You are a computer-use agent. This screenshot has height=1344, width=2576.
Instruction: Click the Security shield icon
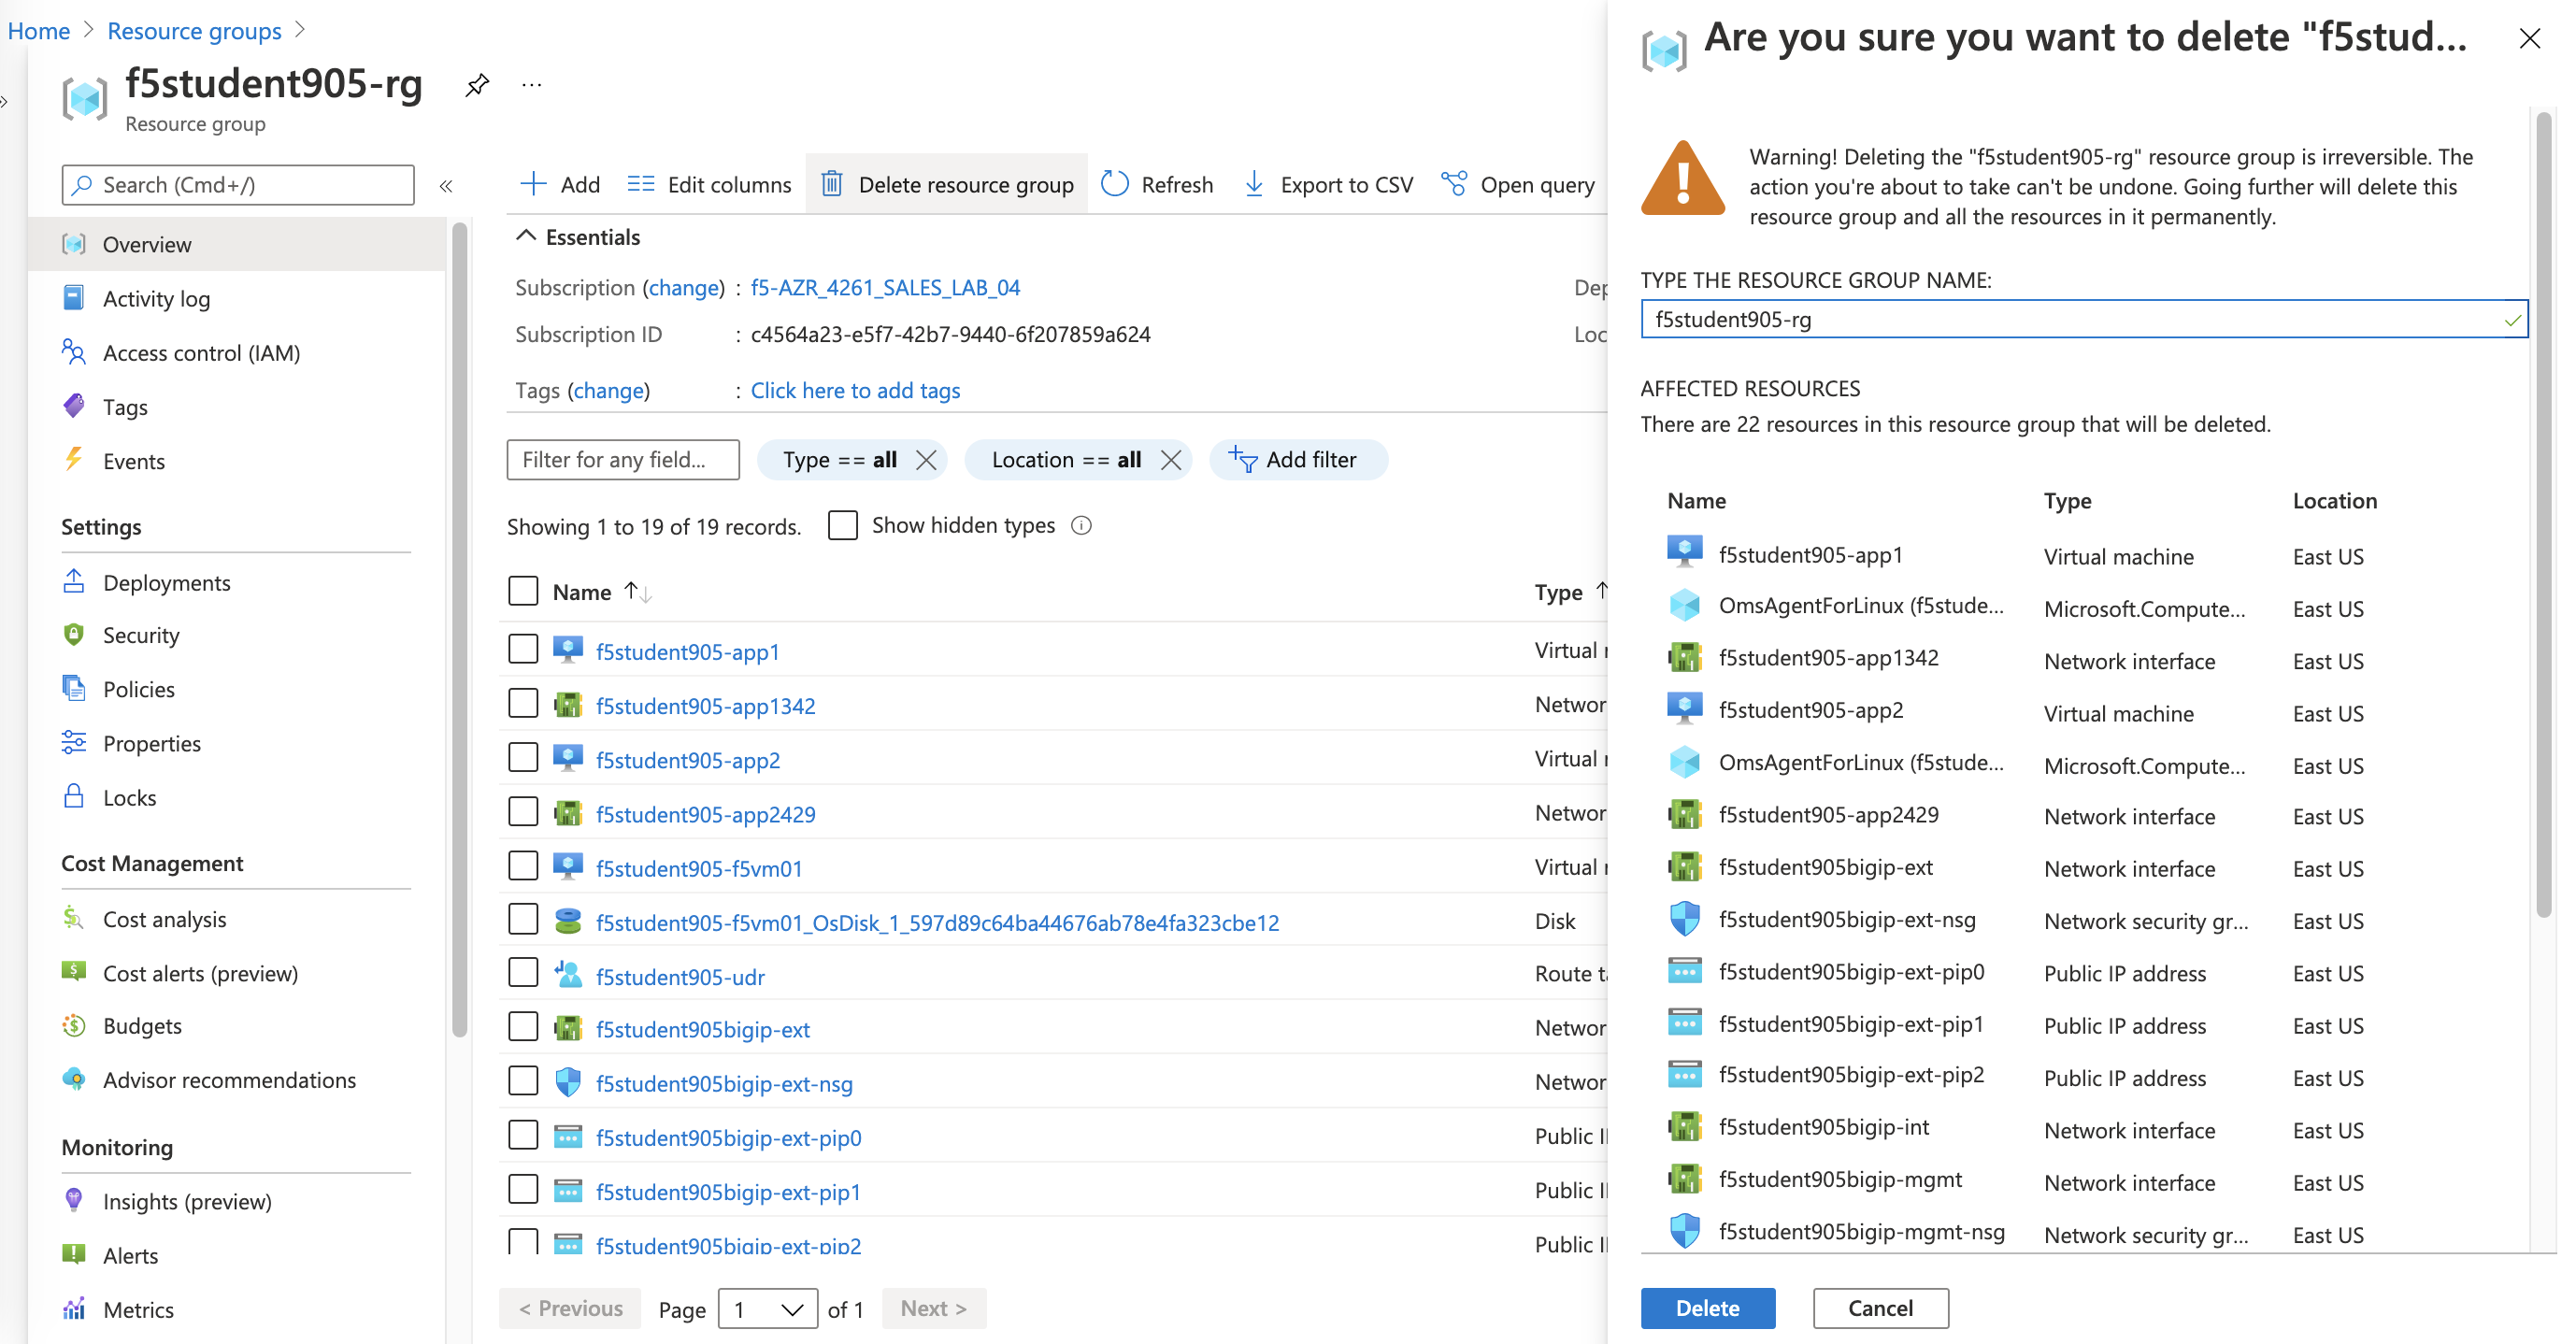(x=74, y=635)
